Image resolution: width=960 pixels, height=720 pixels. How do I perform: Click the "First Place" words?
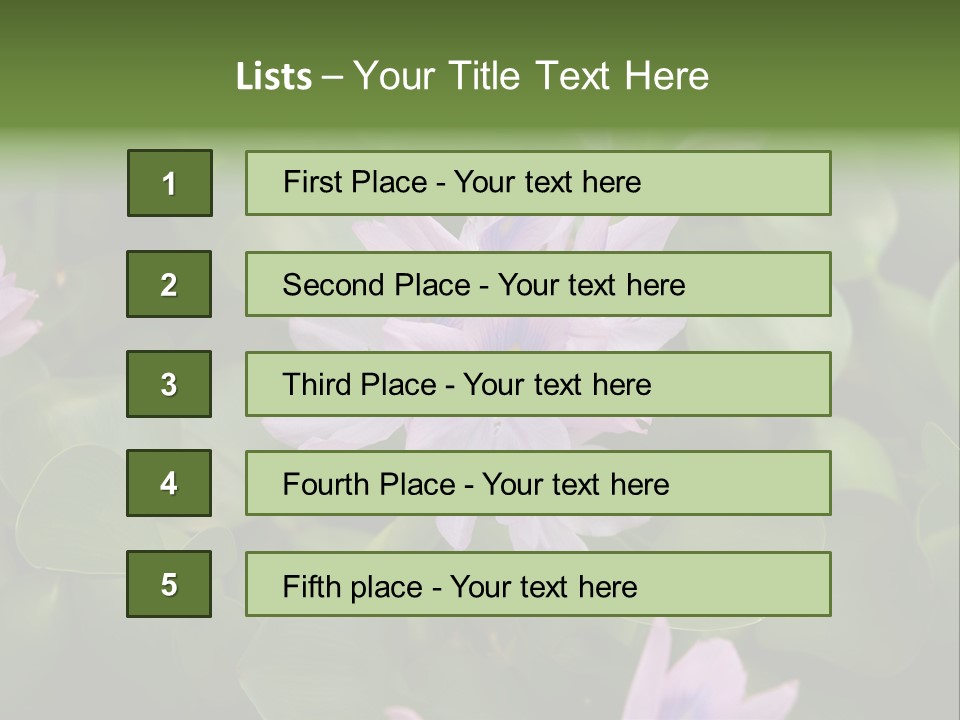pyautogui.click(x=356, y=182)
